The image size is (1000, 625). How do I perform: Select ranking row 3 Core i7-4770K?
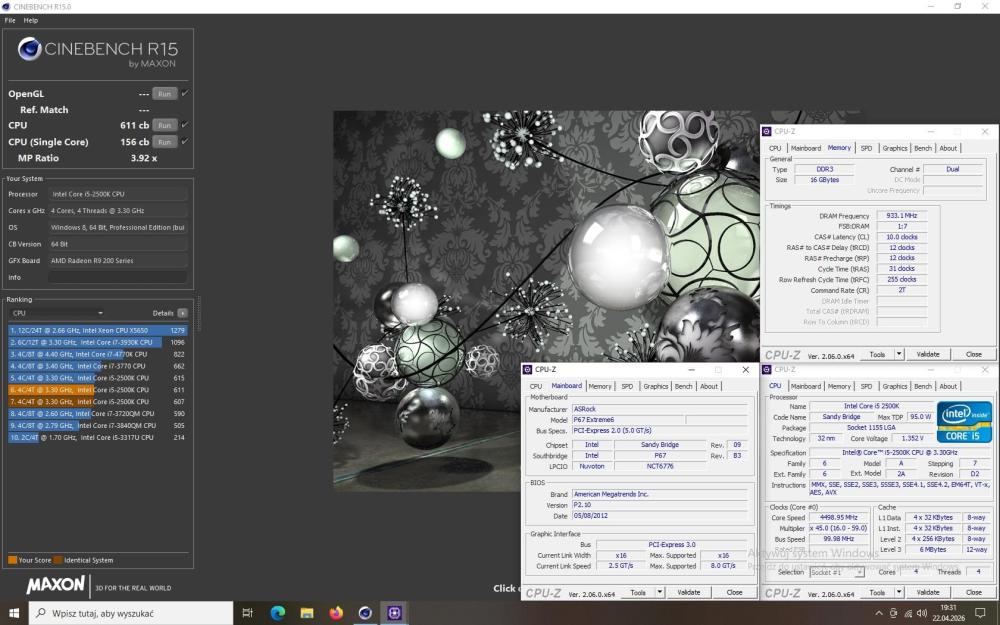[x=98, y=354]
